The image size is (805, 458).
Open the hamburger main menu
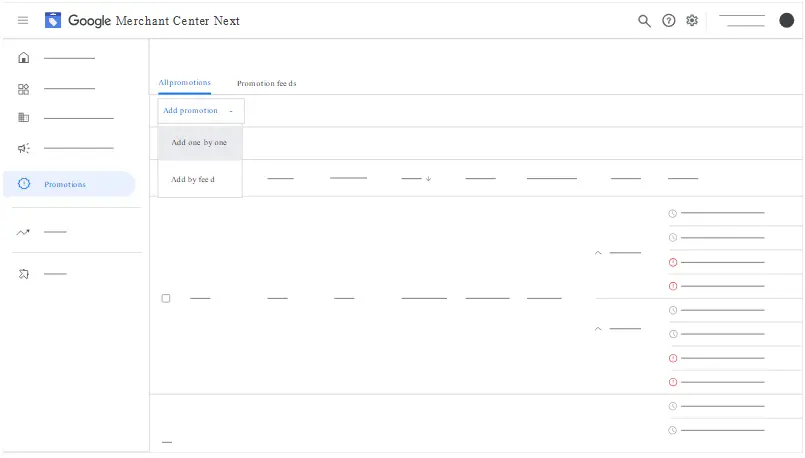coord(23,20)
